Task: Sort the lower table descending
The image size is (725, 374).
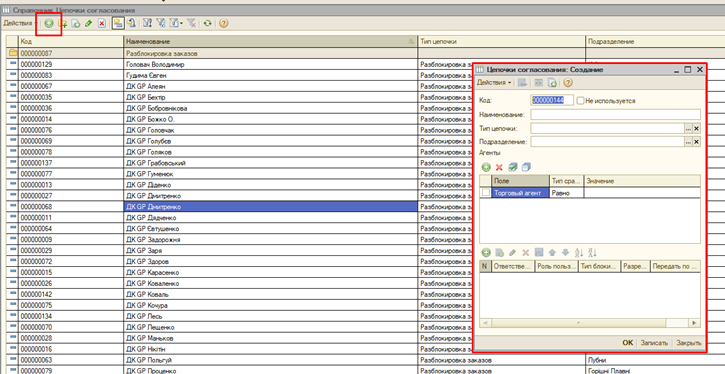Action: (x=593, y=253)
